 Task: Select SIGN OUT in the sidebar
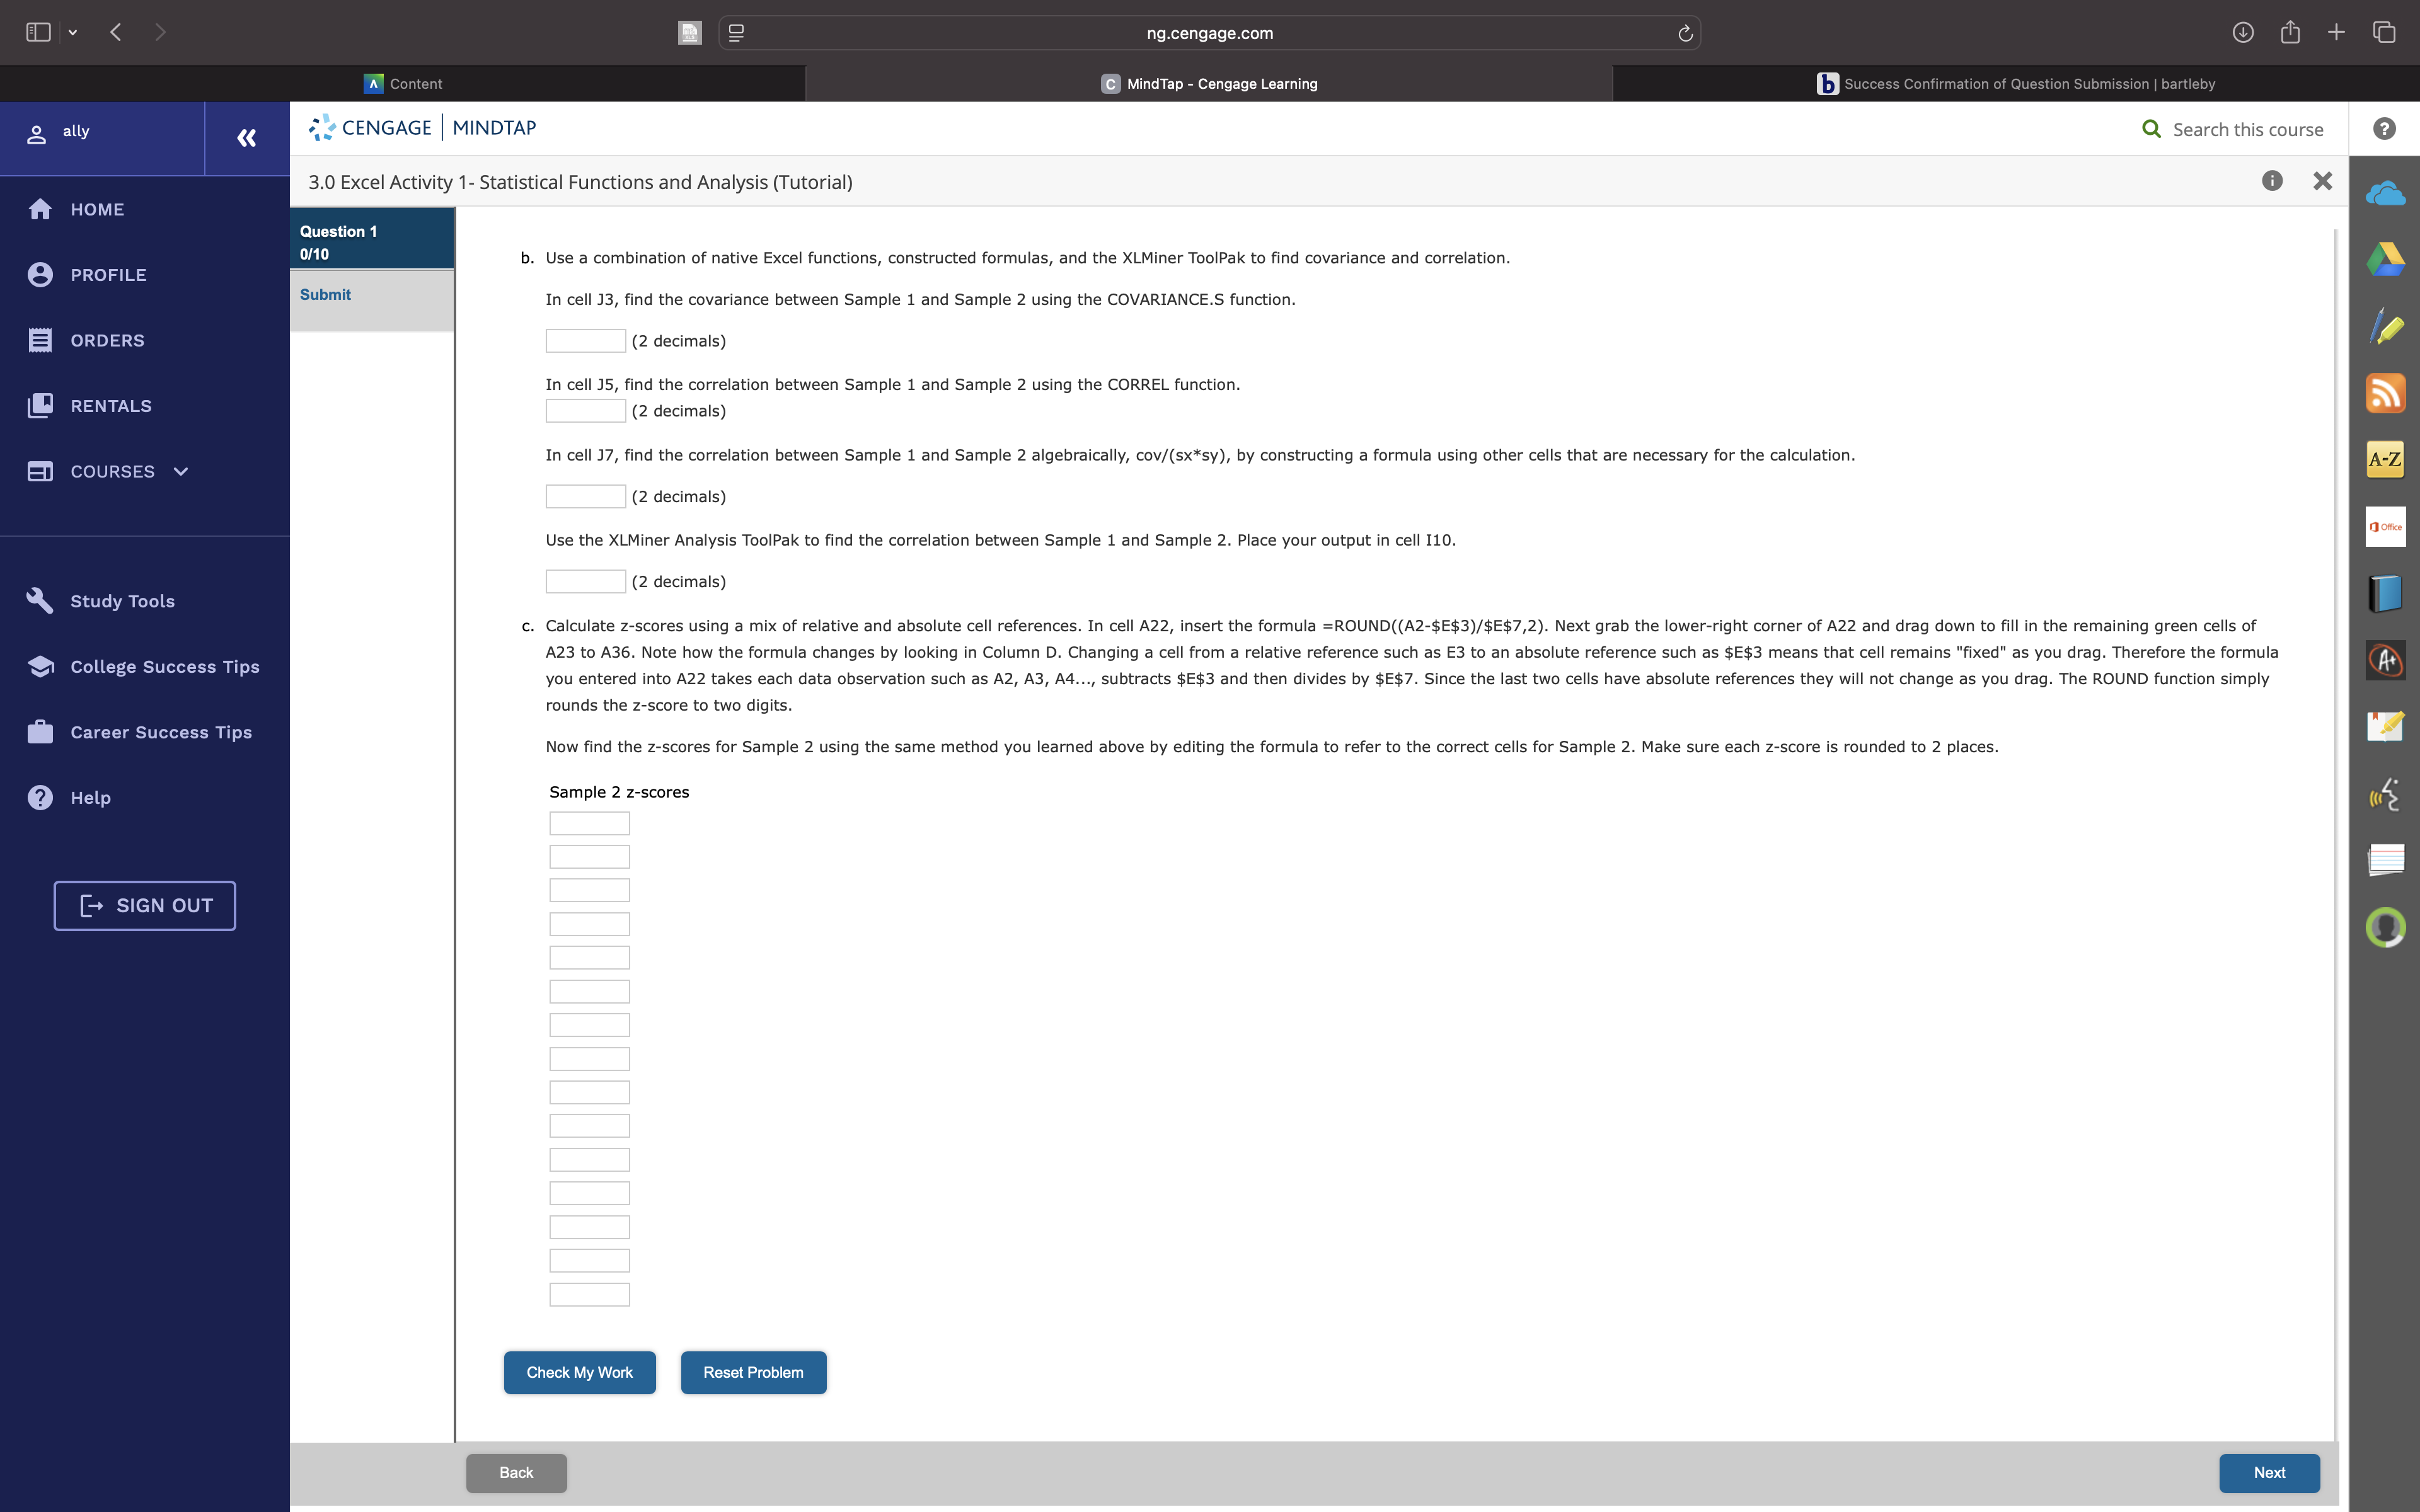click(x=144, y=905)
